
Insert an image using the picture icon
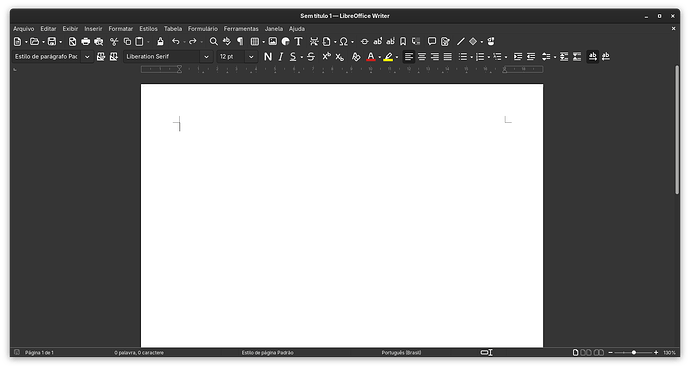coord(273,41)
